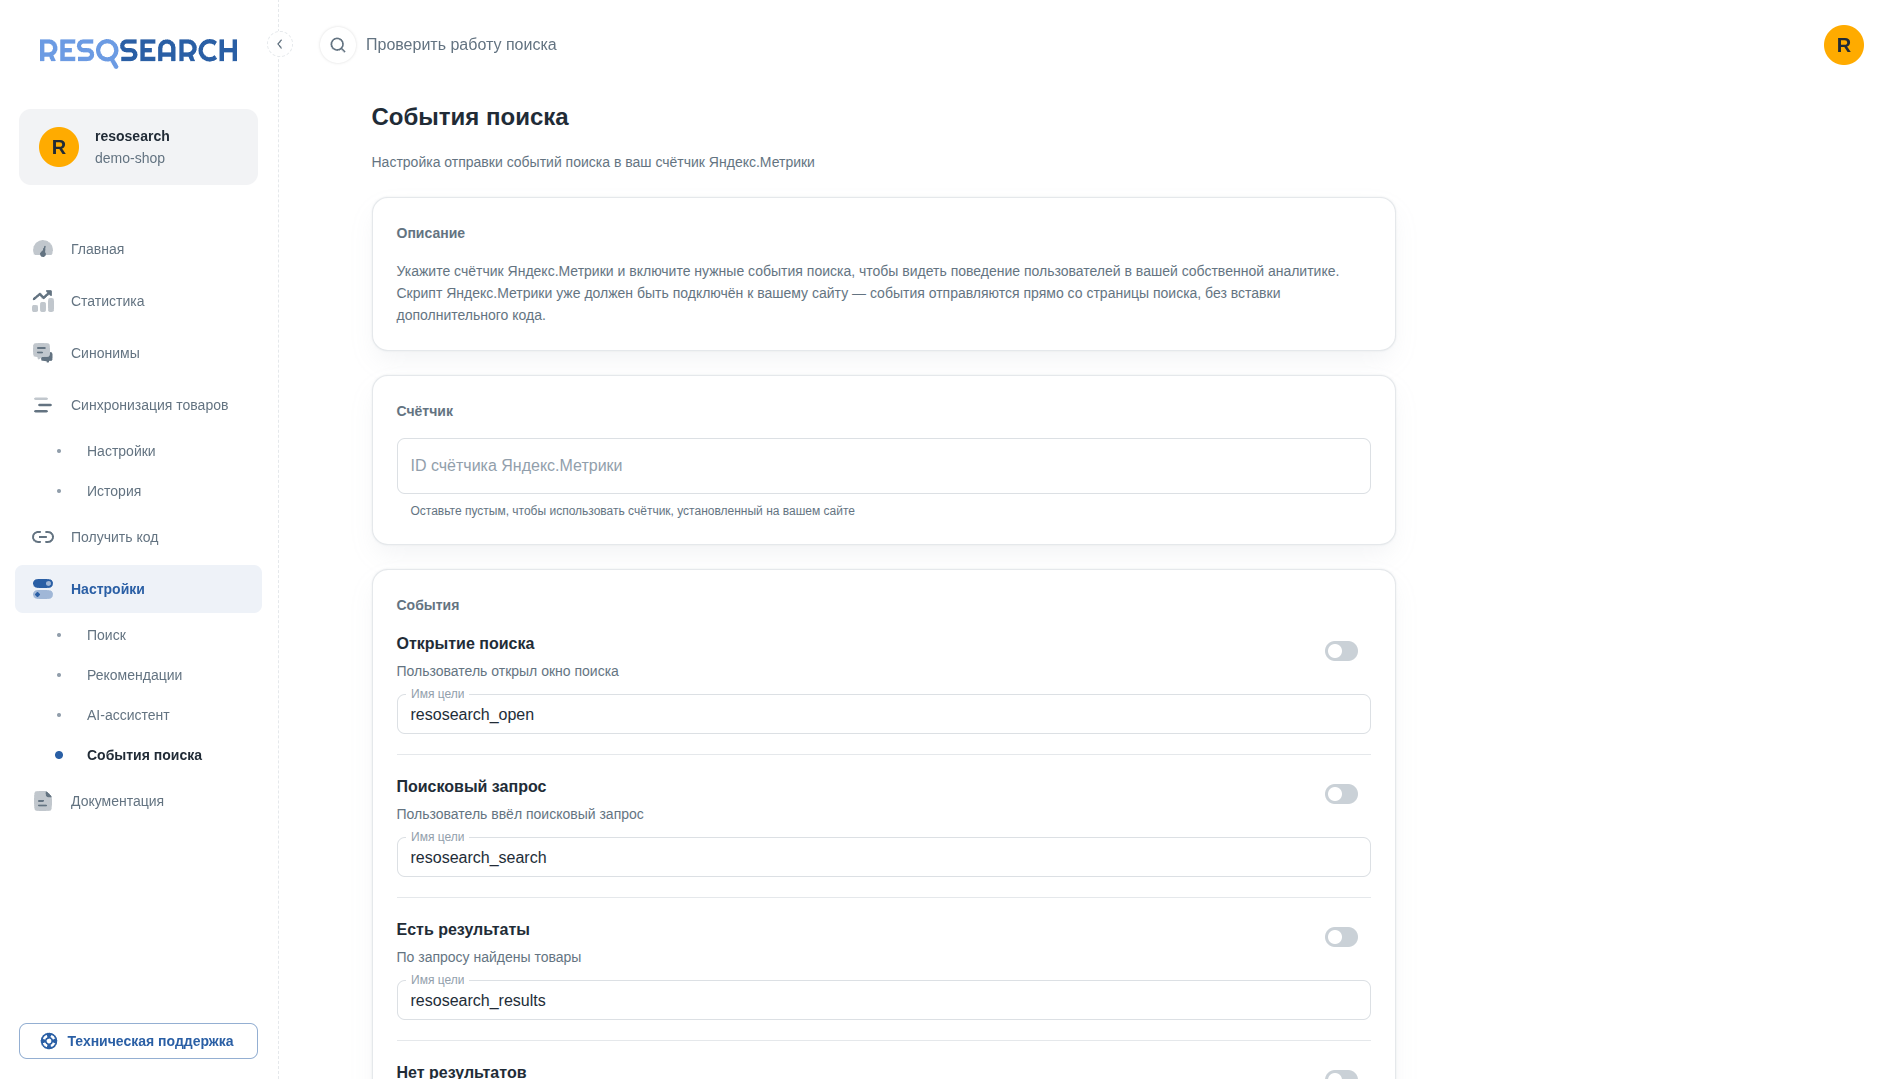Enable the Открытие поиска event toggle

point(1341,651)
